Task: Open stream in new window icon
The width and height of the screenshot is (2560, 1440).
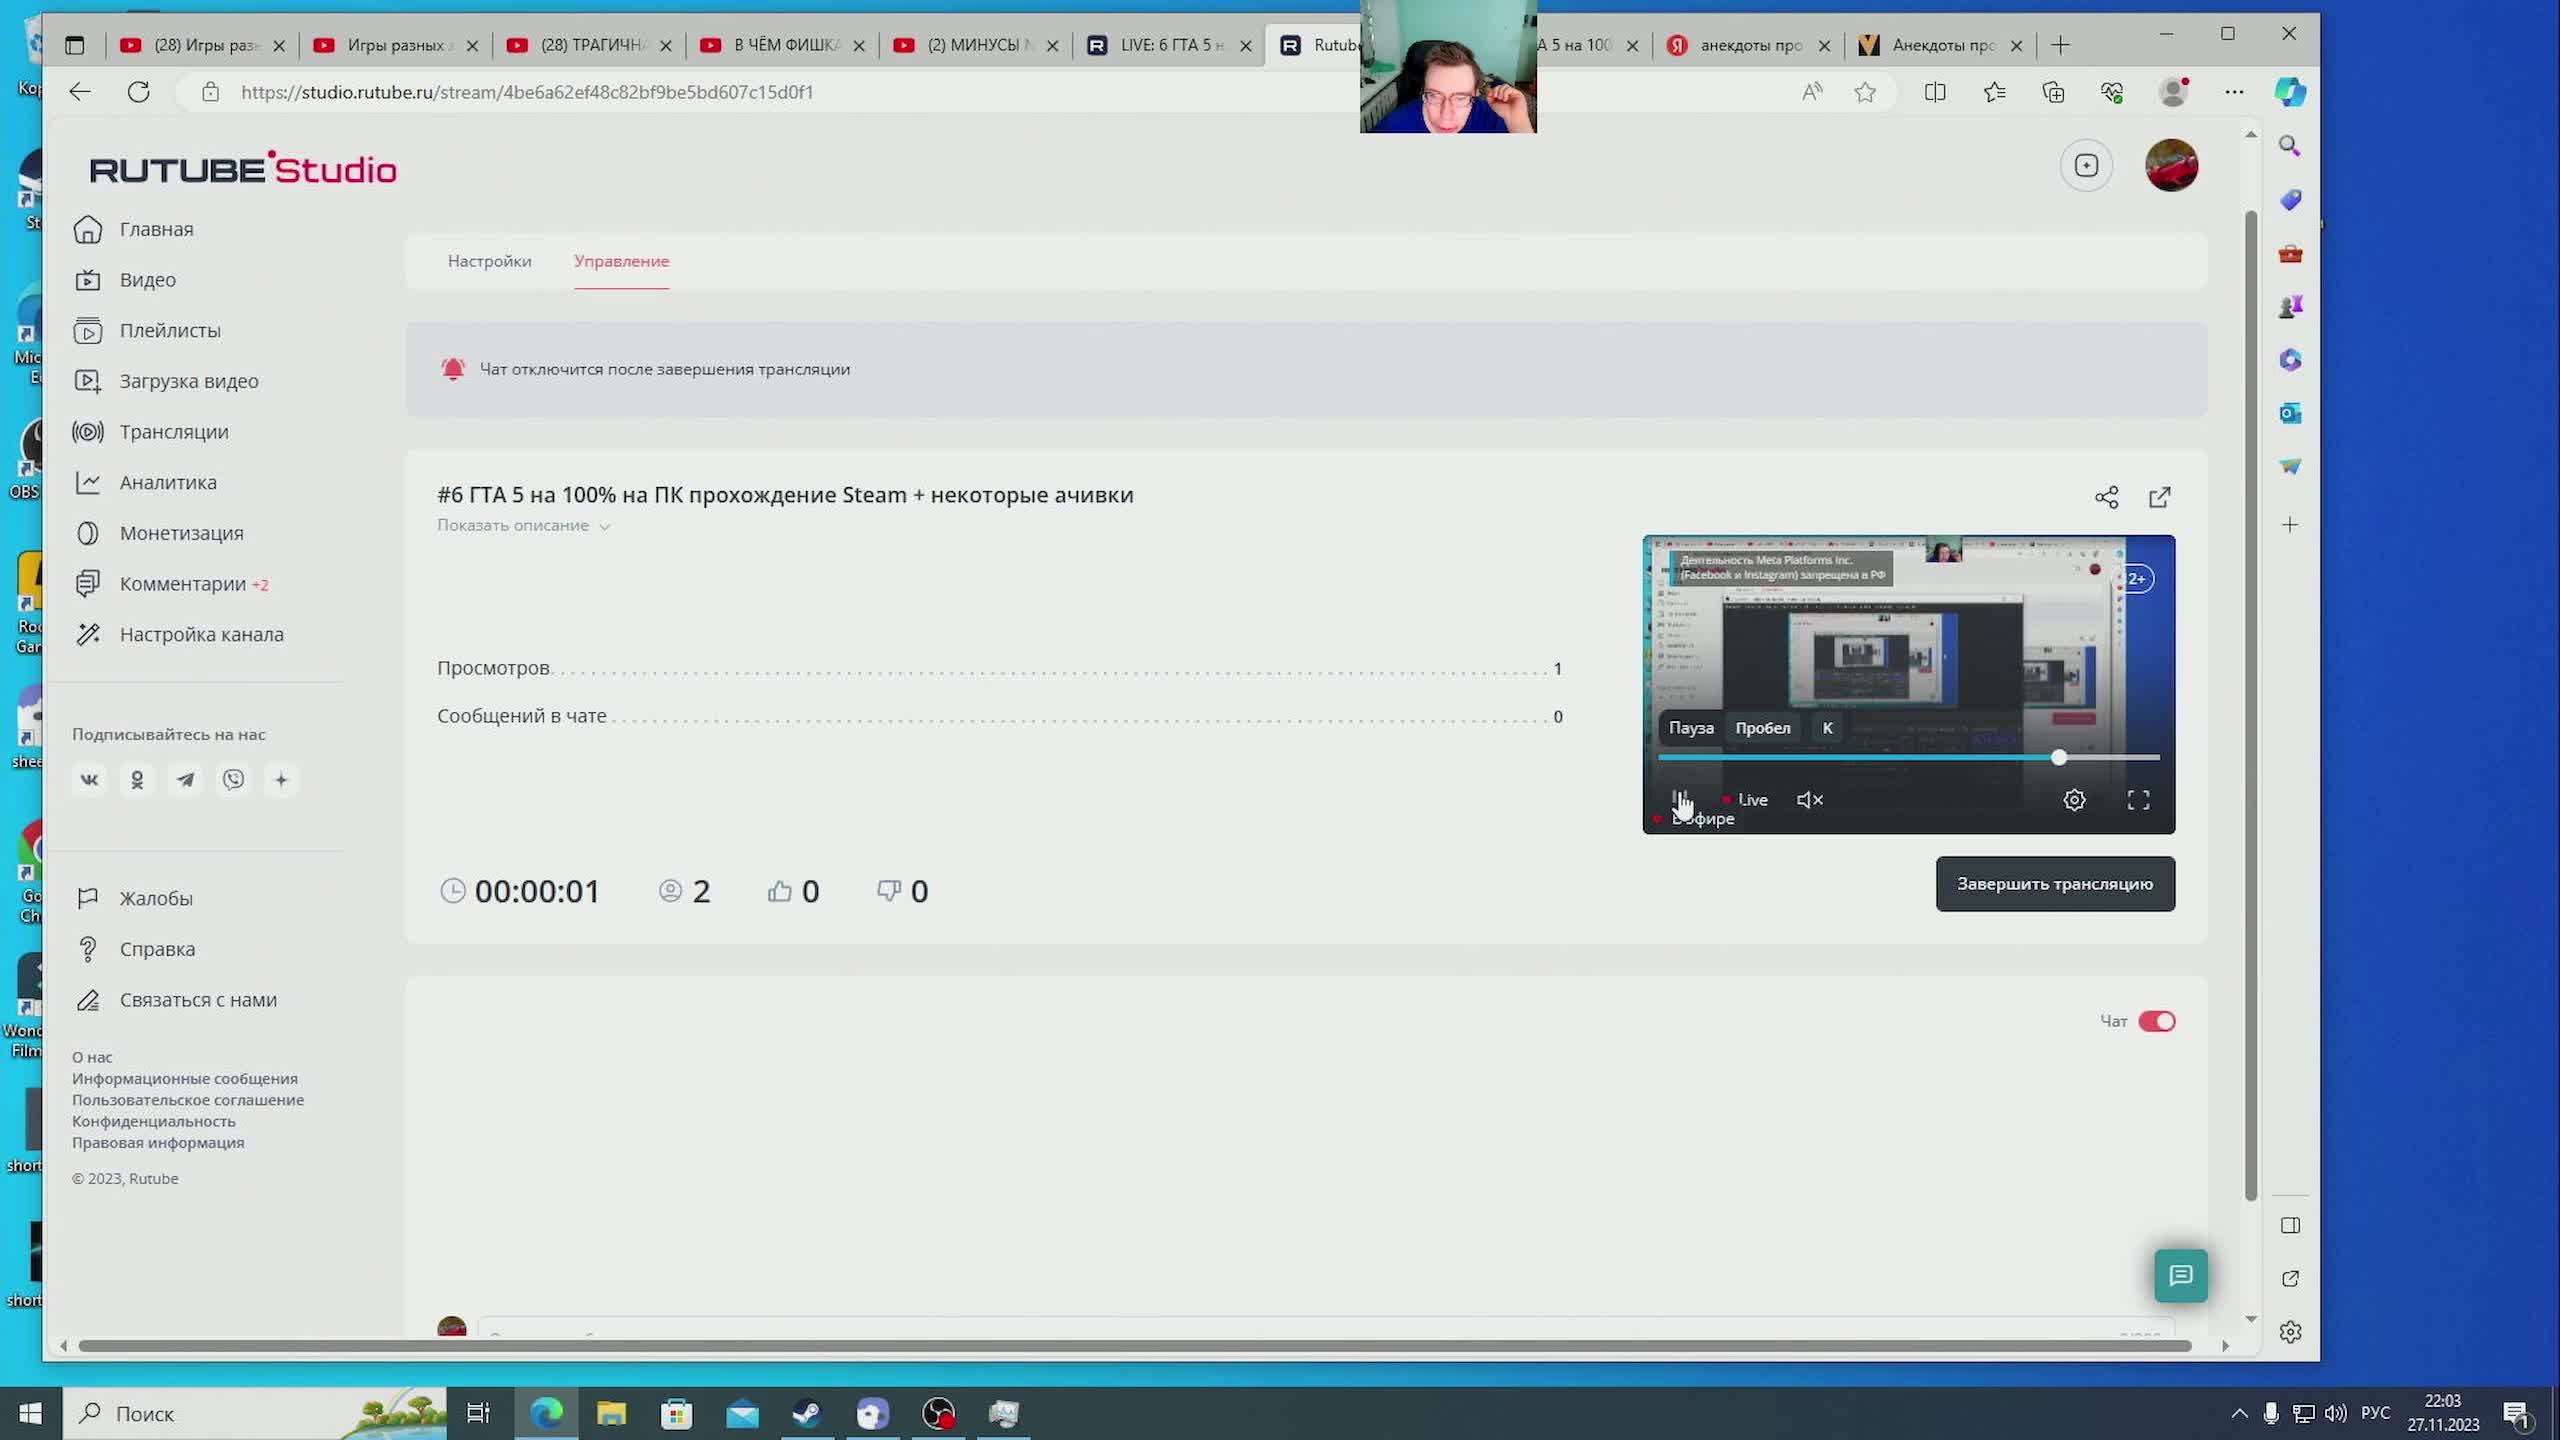Action: [x=2159, y=497]
